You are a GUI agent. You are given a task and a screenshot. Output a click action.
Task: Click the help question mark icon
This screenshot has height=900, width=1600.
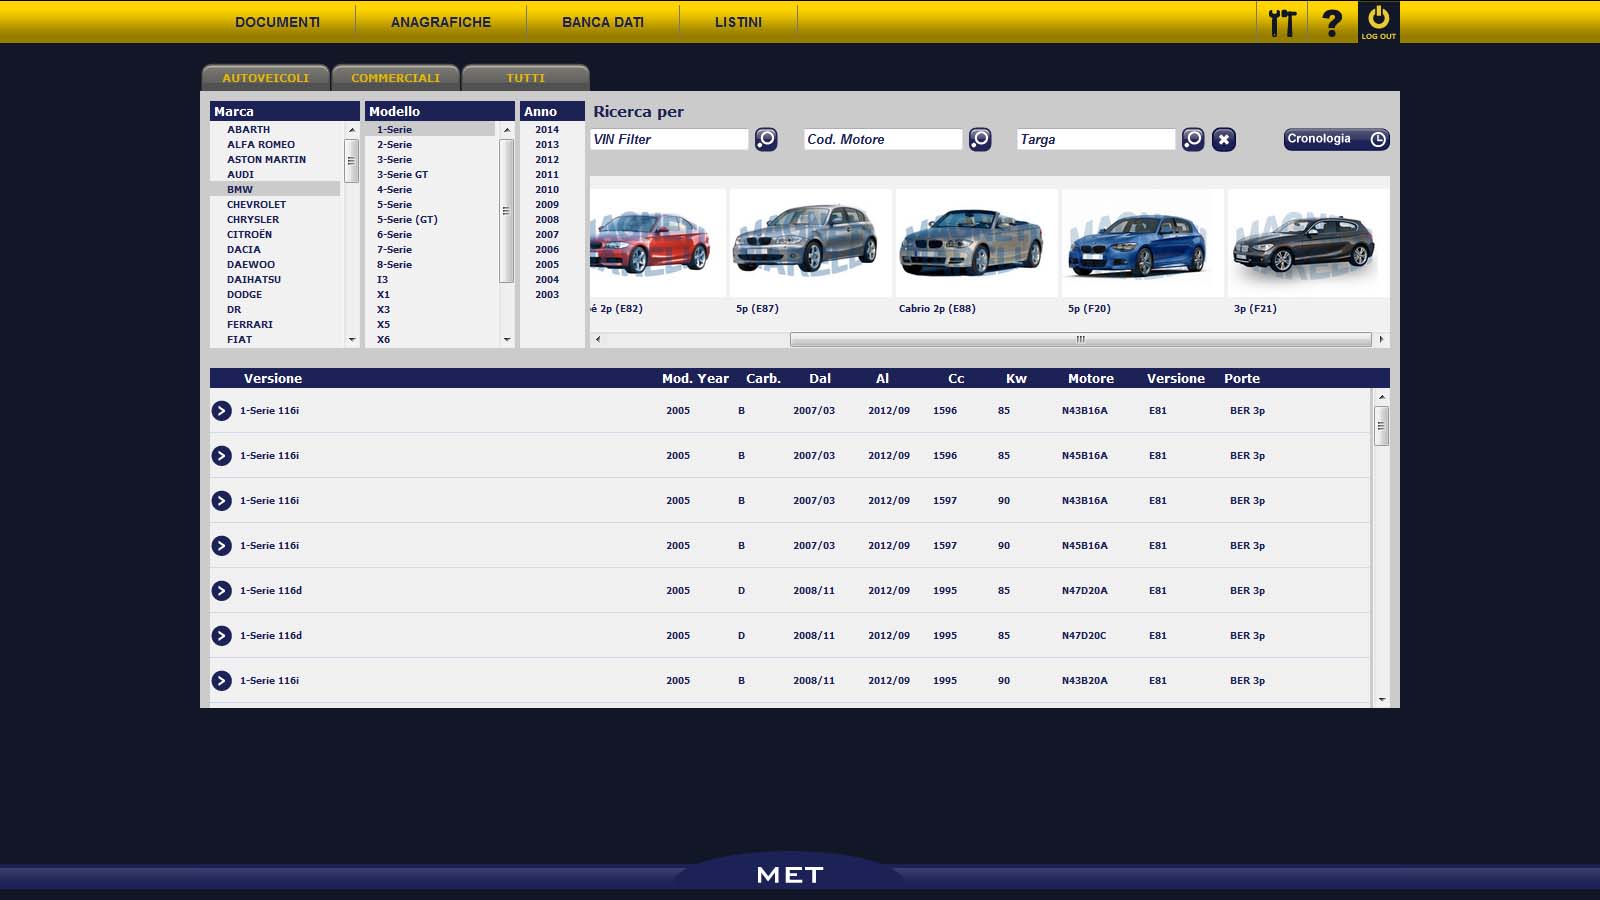point(1332,22)
